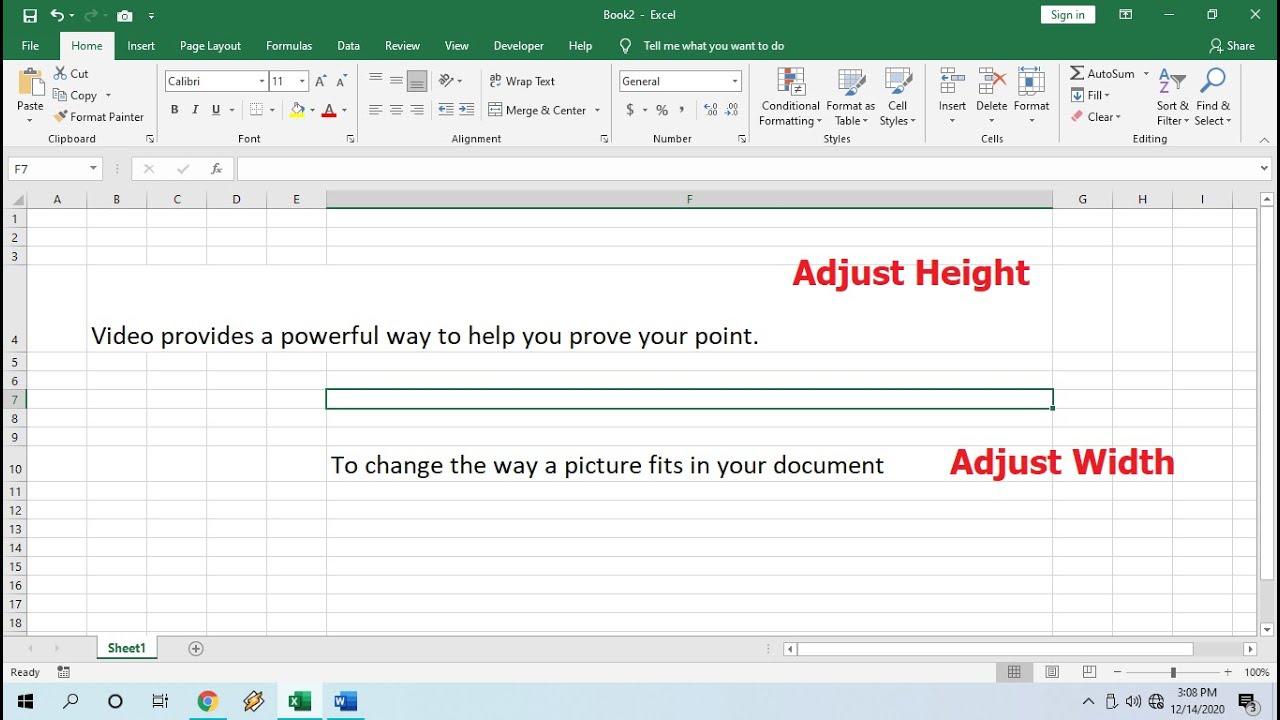
Task: Toggle Italic formatting
Action: [195, 110]
